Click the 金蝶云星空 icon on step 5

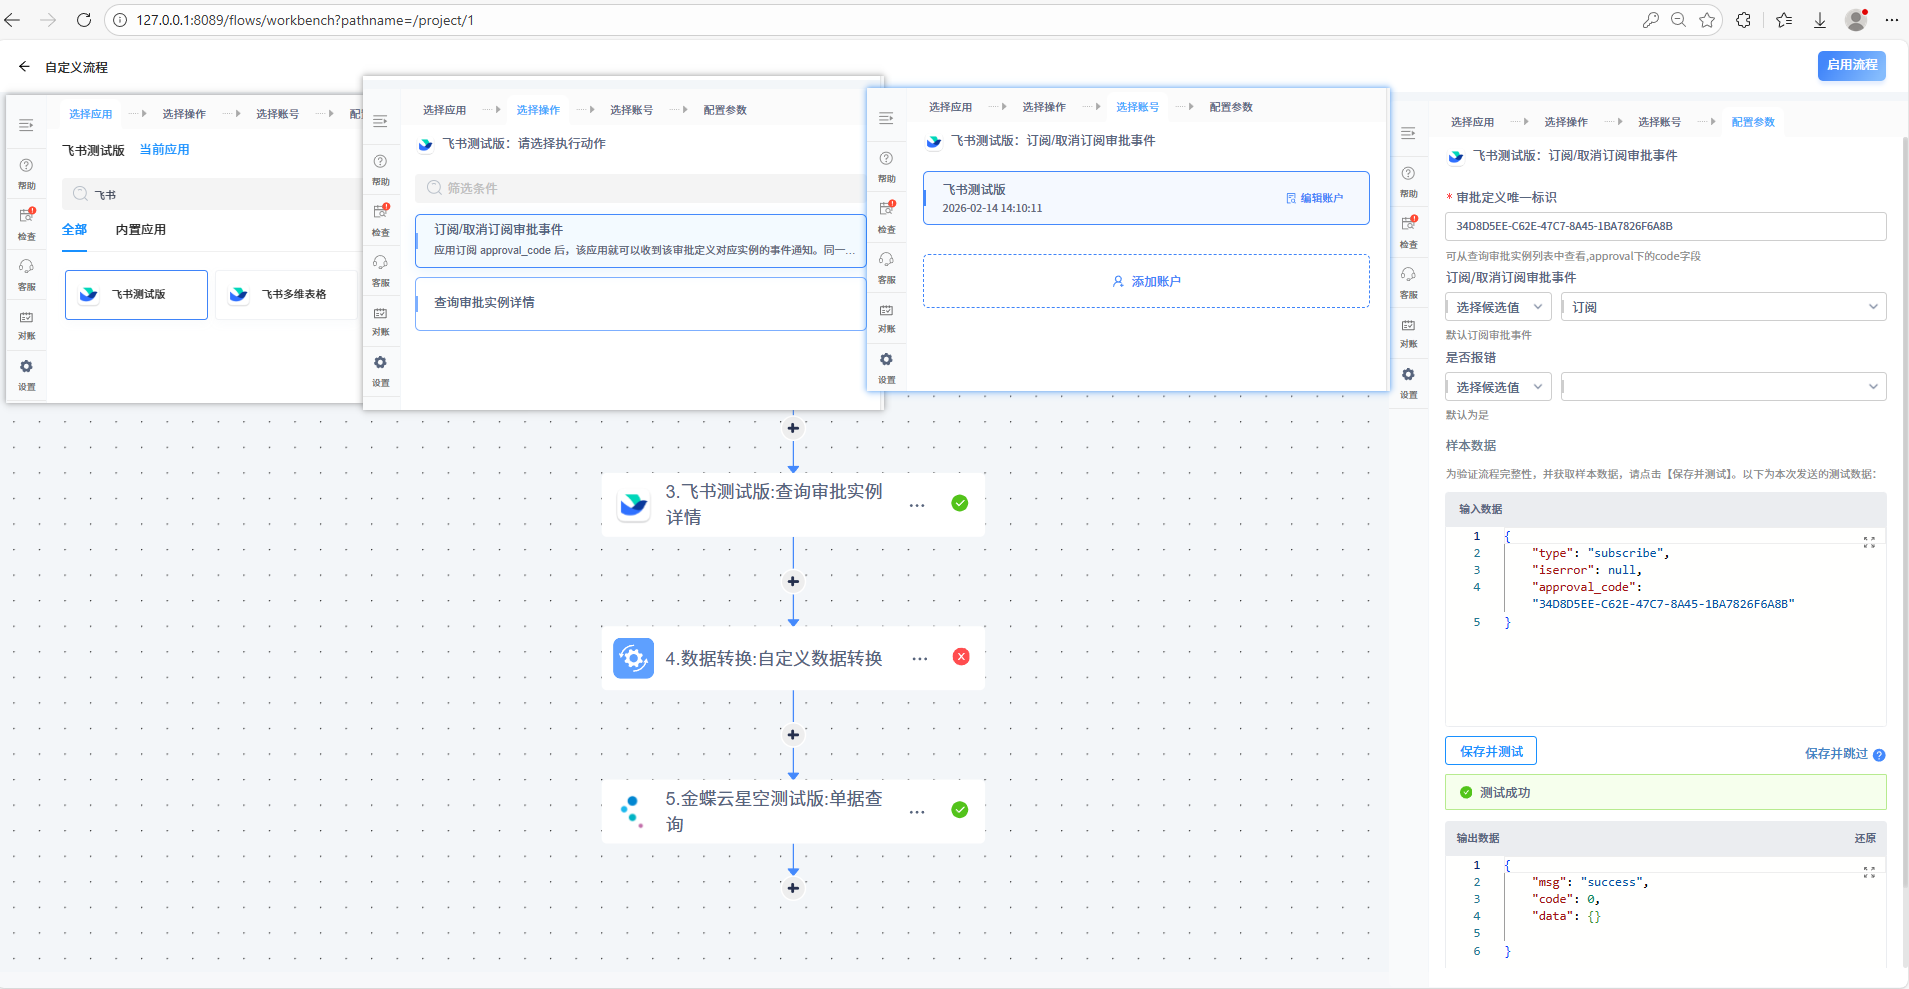tap(633, 811)
